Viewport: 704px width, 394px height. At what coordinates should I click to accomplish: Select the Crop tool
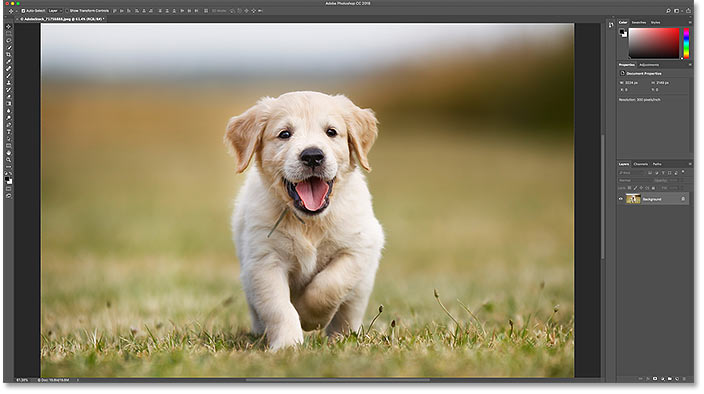click(9, 54)
